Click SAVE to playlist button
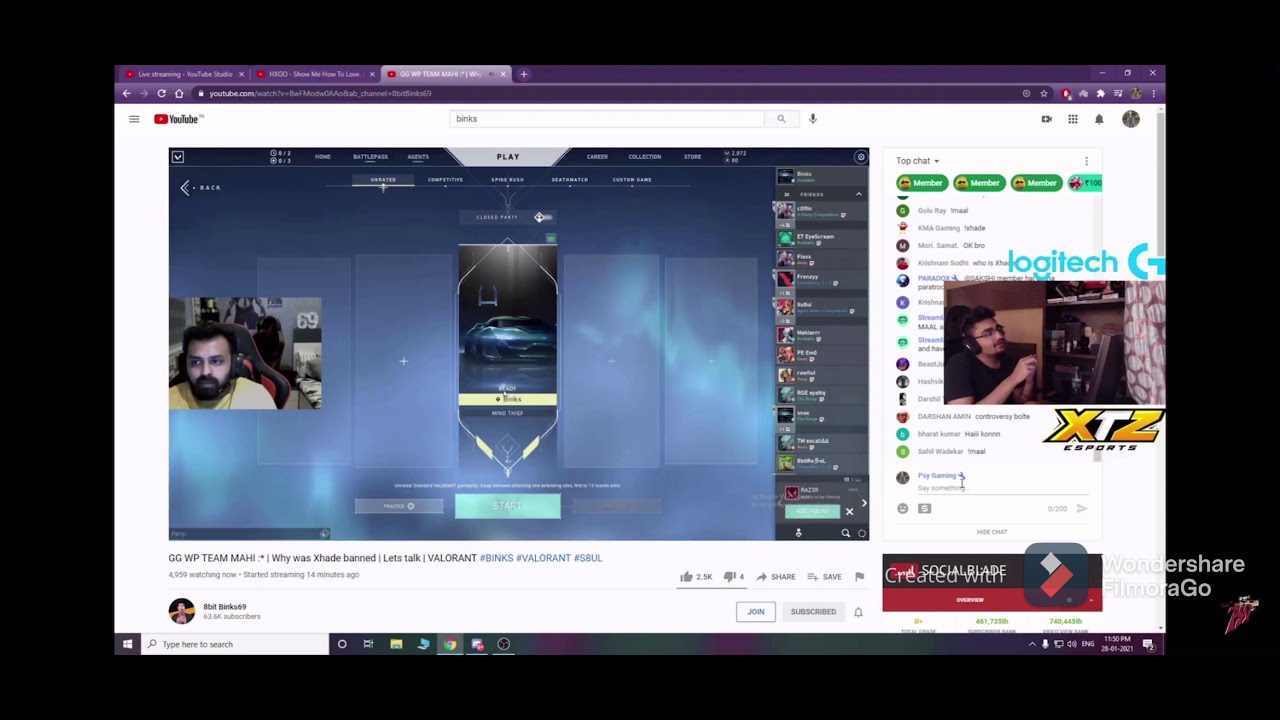1280x720 pixels. tap(824, 577)
